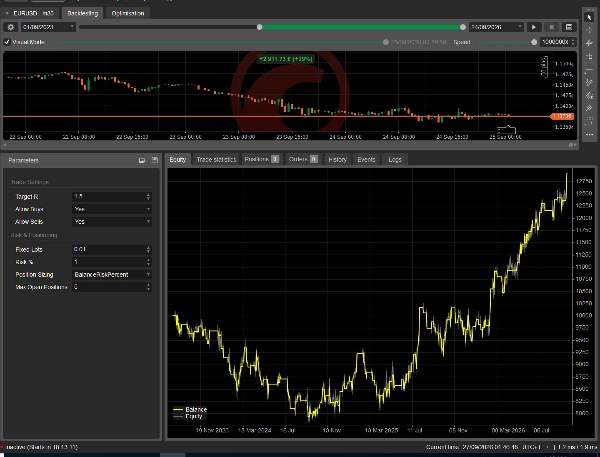
Task: Open the Logs tab
Action: (x=395, y=160)
